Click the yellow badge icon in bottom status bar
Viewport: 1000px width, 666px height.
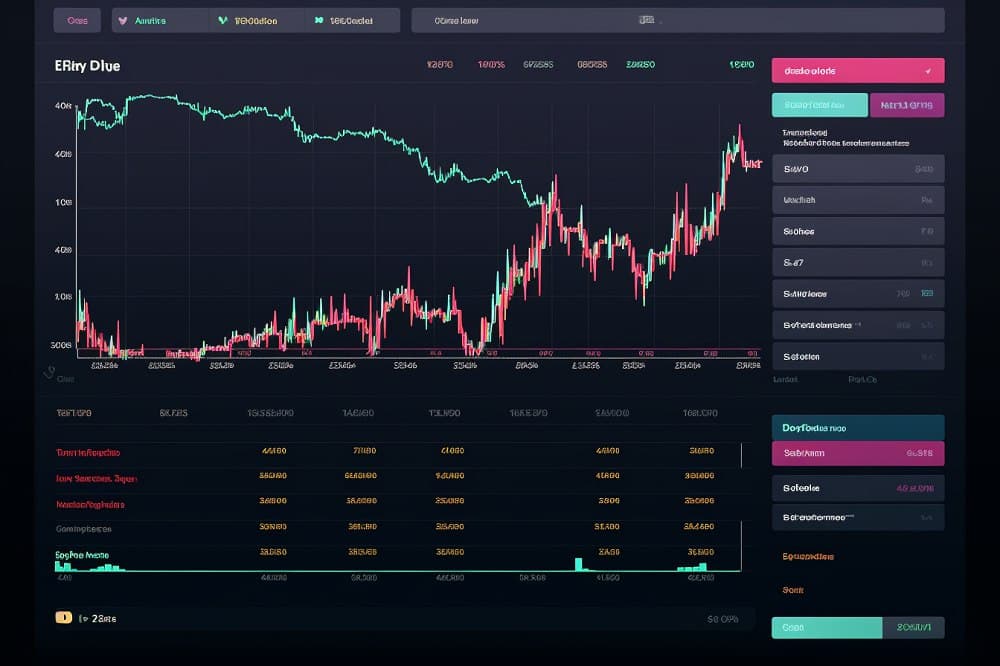64,618
